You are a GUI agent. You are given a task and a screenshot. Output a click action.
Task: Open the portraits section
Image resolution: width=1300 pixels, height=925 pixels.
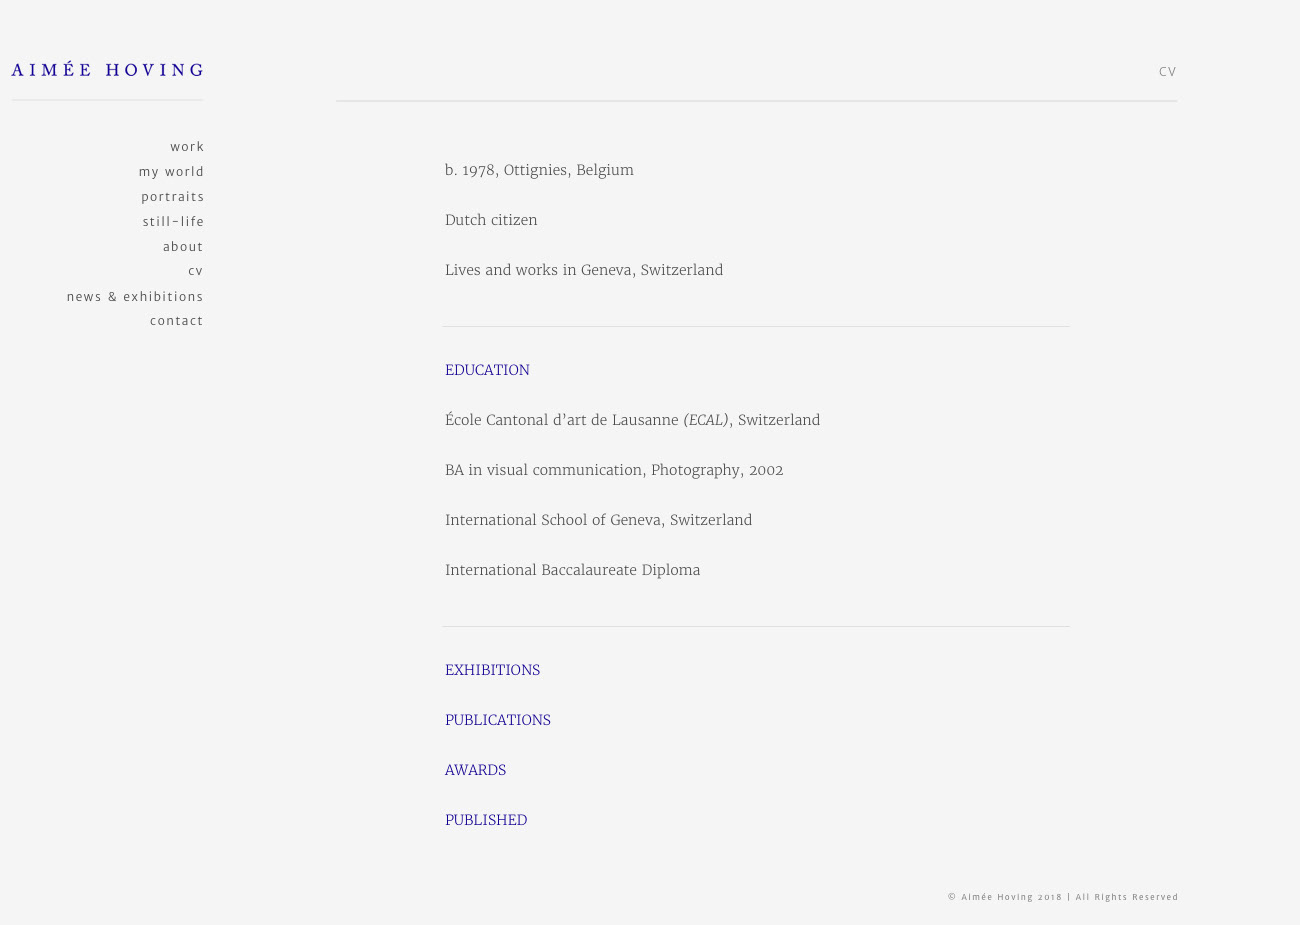click(x=172, y=197)
